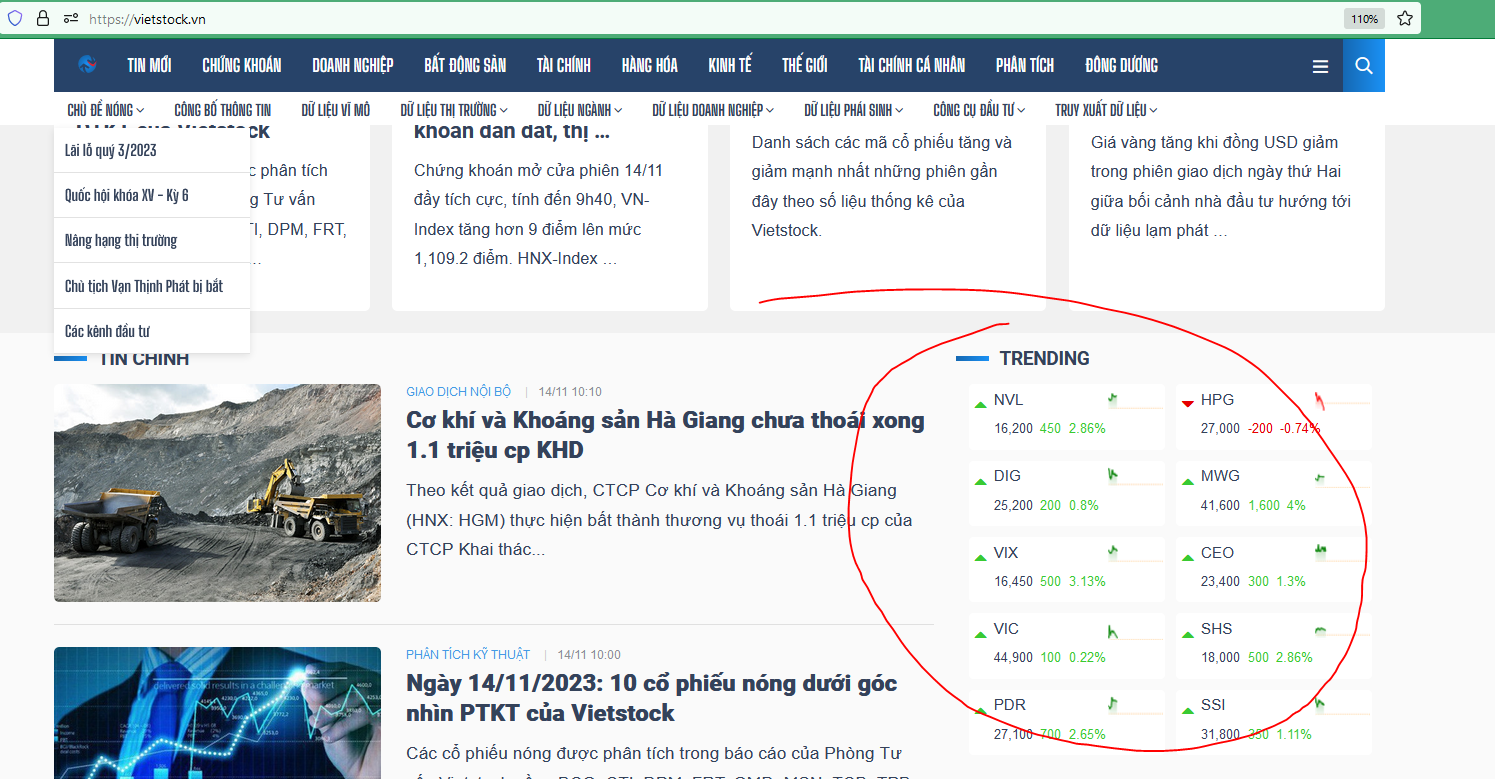The width and height of the screenshot is (1495, 779).
Task: Click the PDR mini sparkline chart
Action: (1135, 706)
